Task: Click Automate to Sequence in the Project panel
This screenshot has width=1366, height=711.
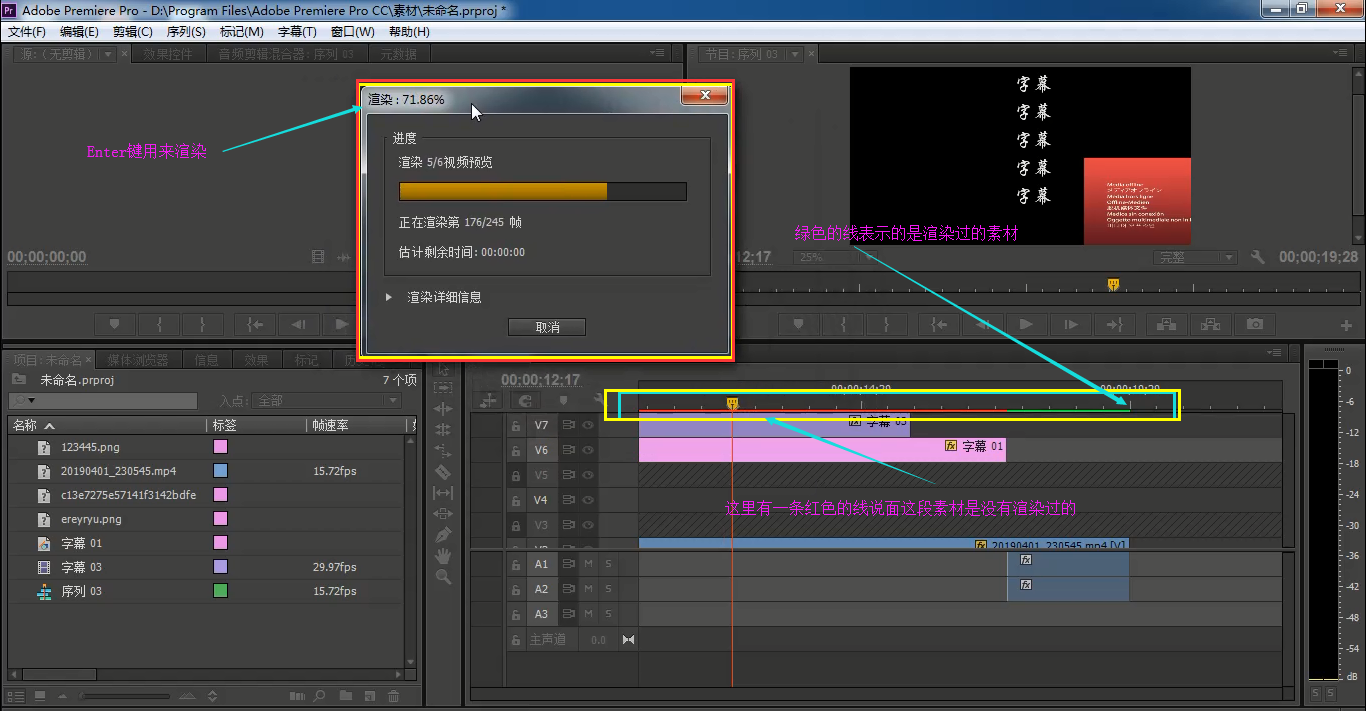Action: click(297, 696)
